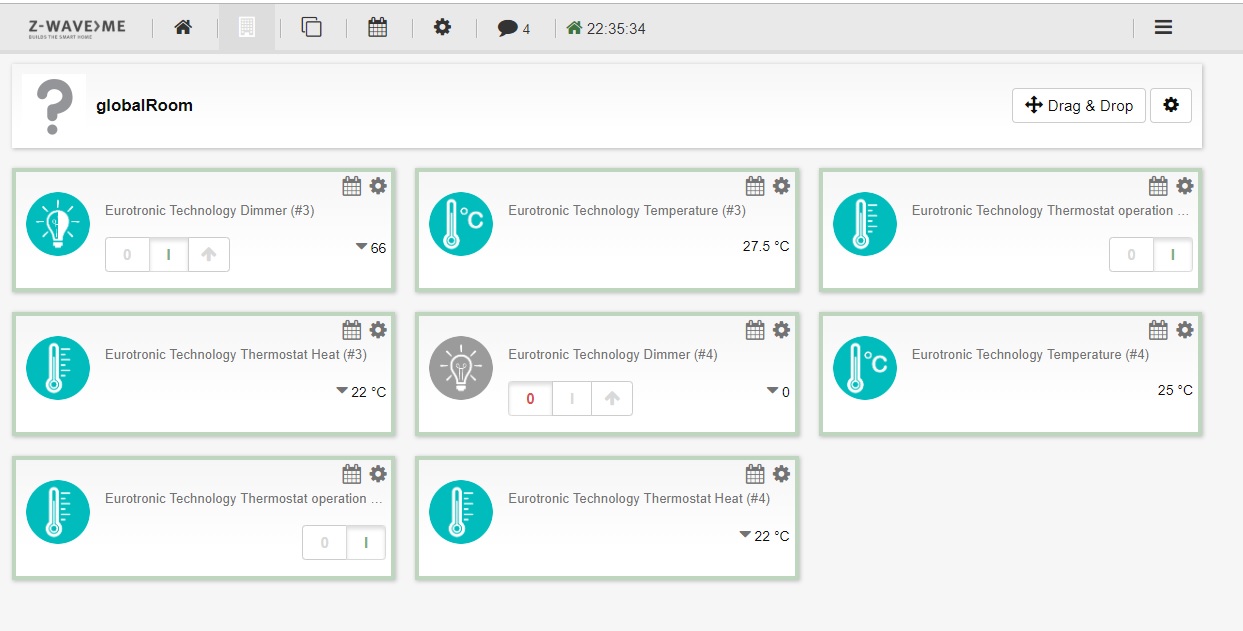
Task: Open the rooms building icon
Action: (x=246, y=28)
